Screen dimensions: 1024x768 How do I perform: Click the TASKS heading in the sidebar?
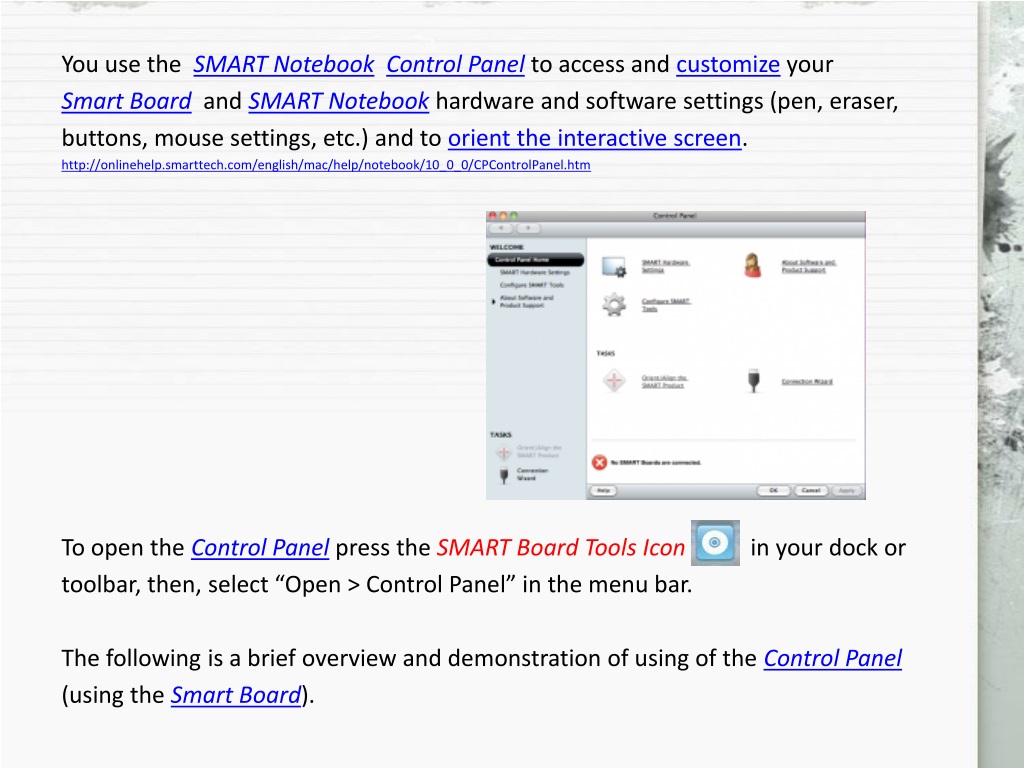click(501, 434)
